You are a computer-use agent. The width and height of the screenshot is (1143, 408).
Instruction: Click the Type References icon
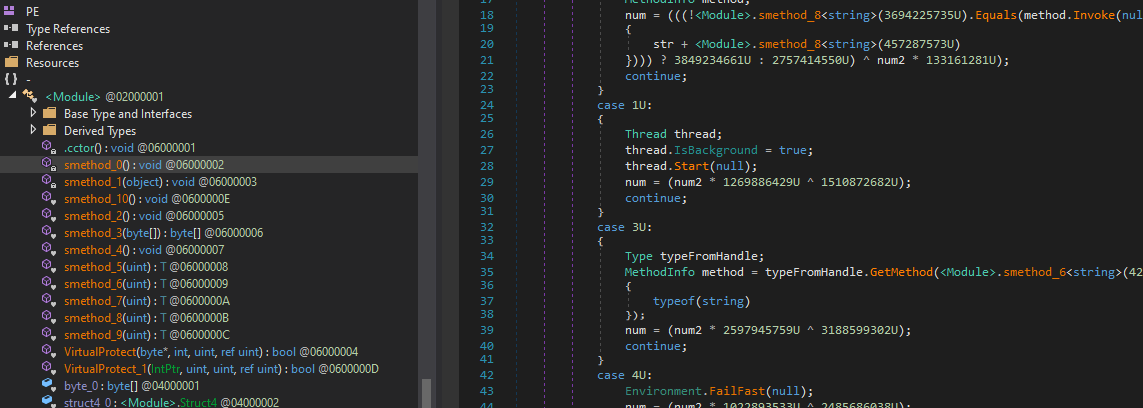pos(11,29)
